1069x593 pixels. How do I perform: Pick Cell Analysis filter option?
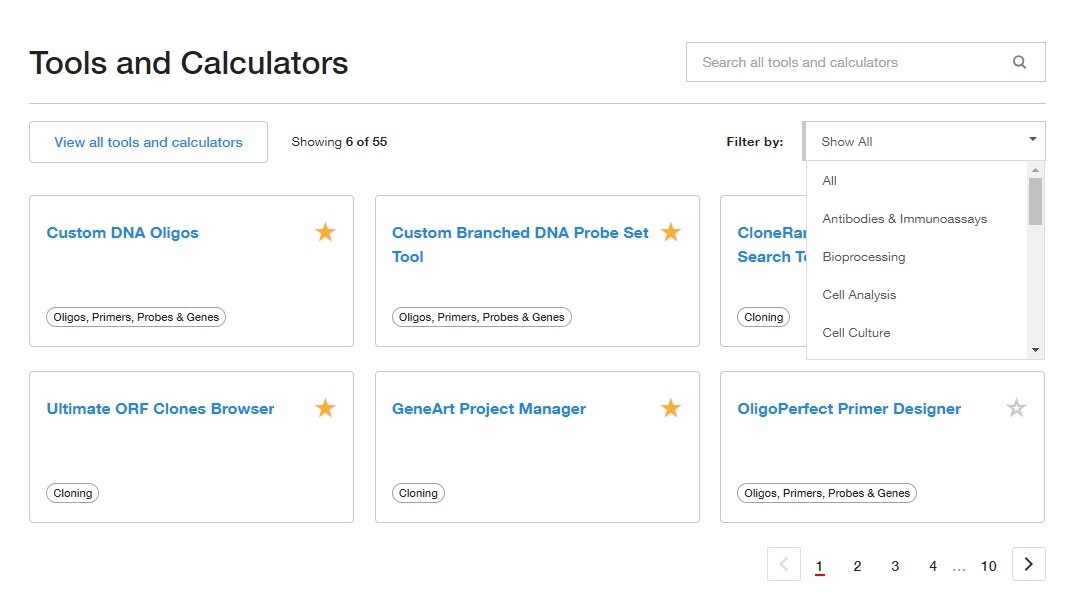(859, 295)
